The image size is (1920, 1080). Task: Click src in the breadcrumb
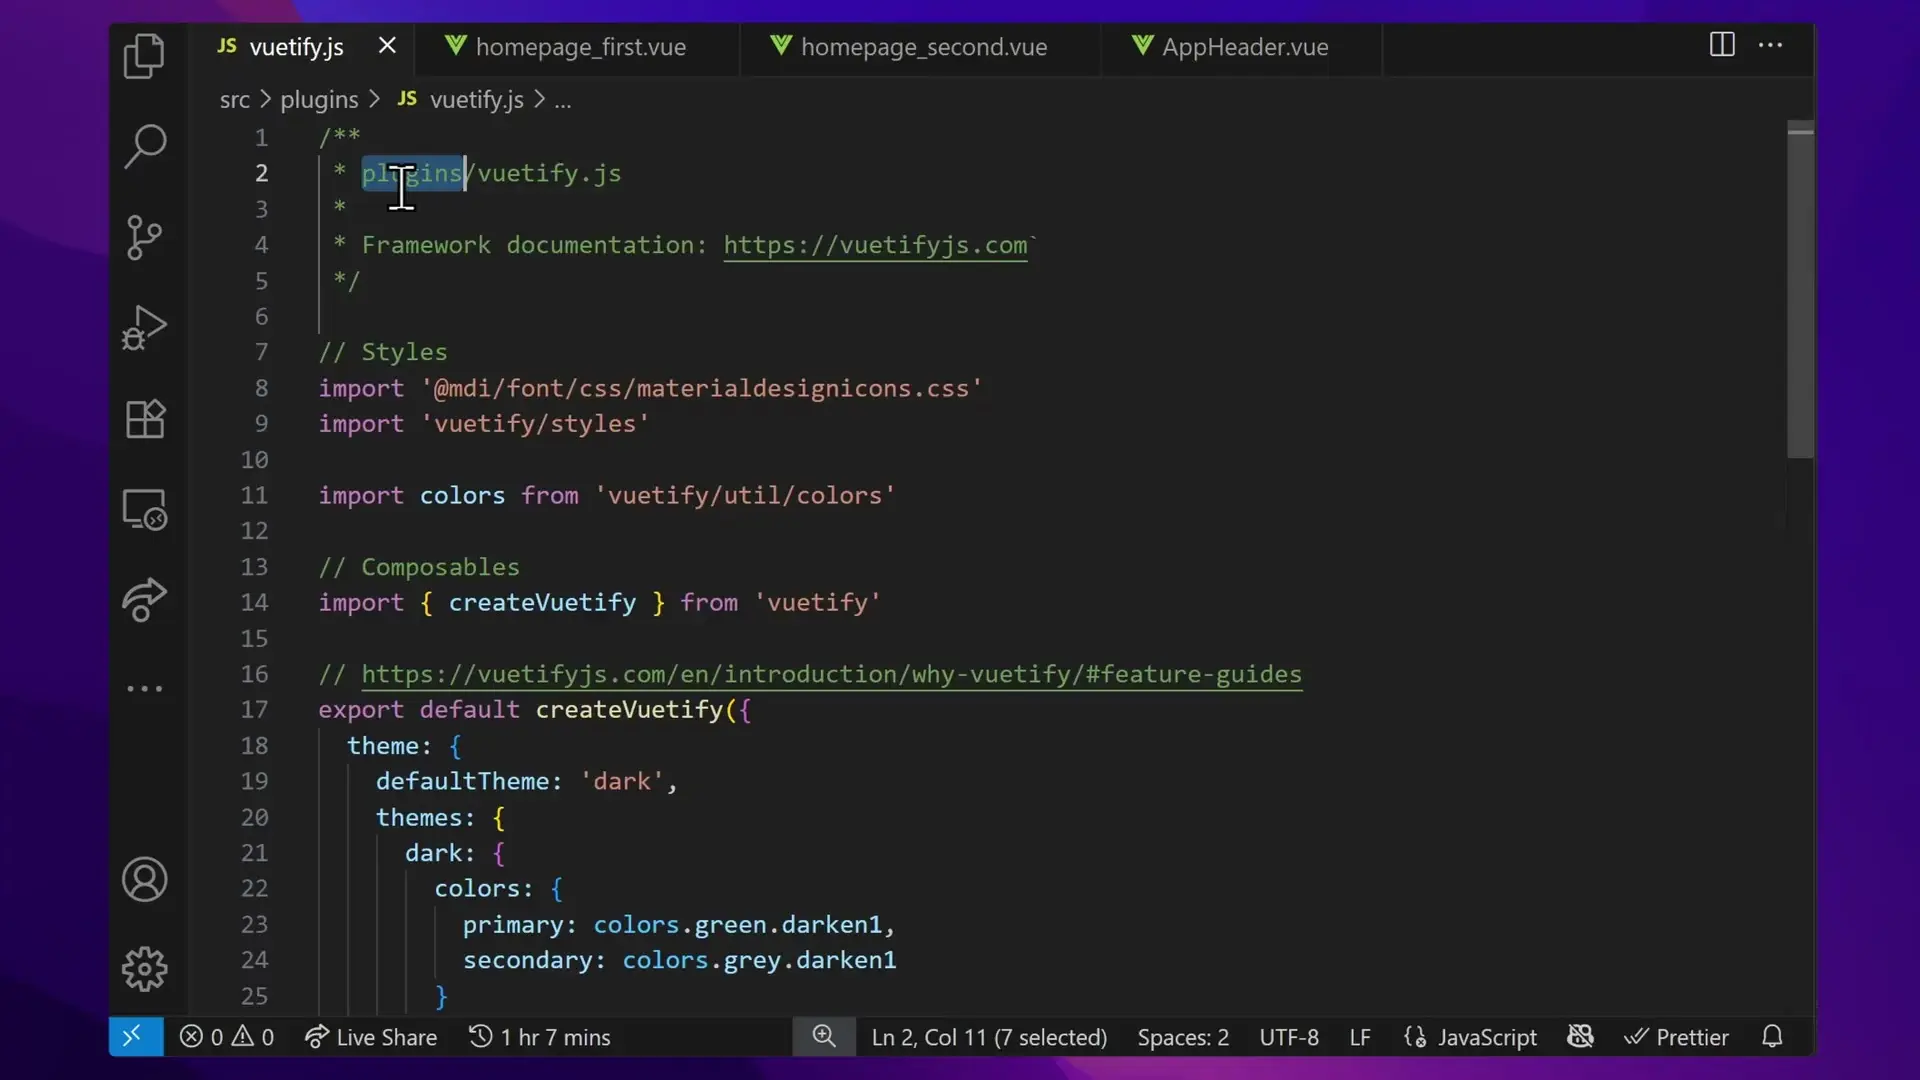[235, 100]
